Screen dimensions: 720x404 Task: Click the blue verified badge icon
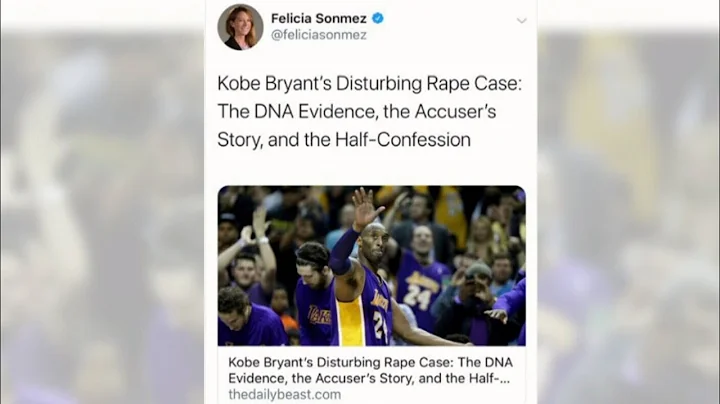(x=378, y=18)
